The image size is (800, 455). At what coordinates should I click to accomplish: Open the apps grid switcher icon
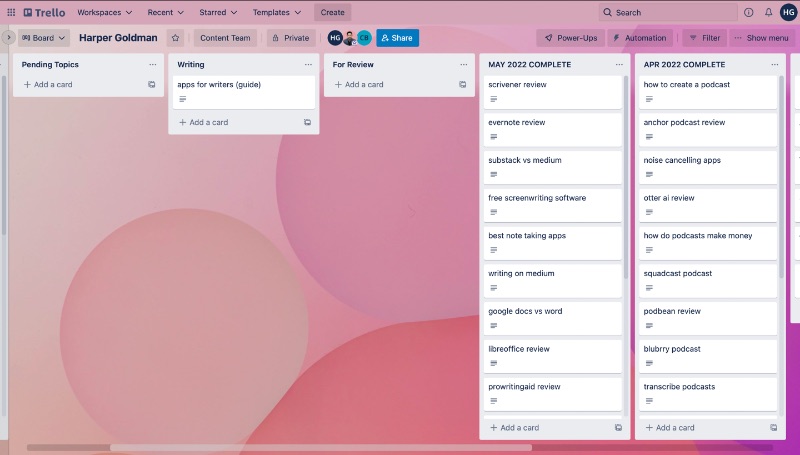(11, 12)
